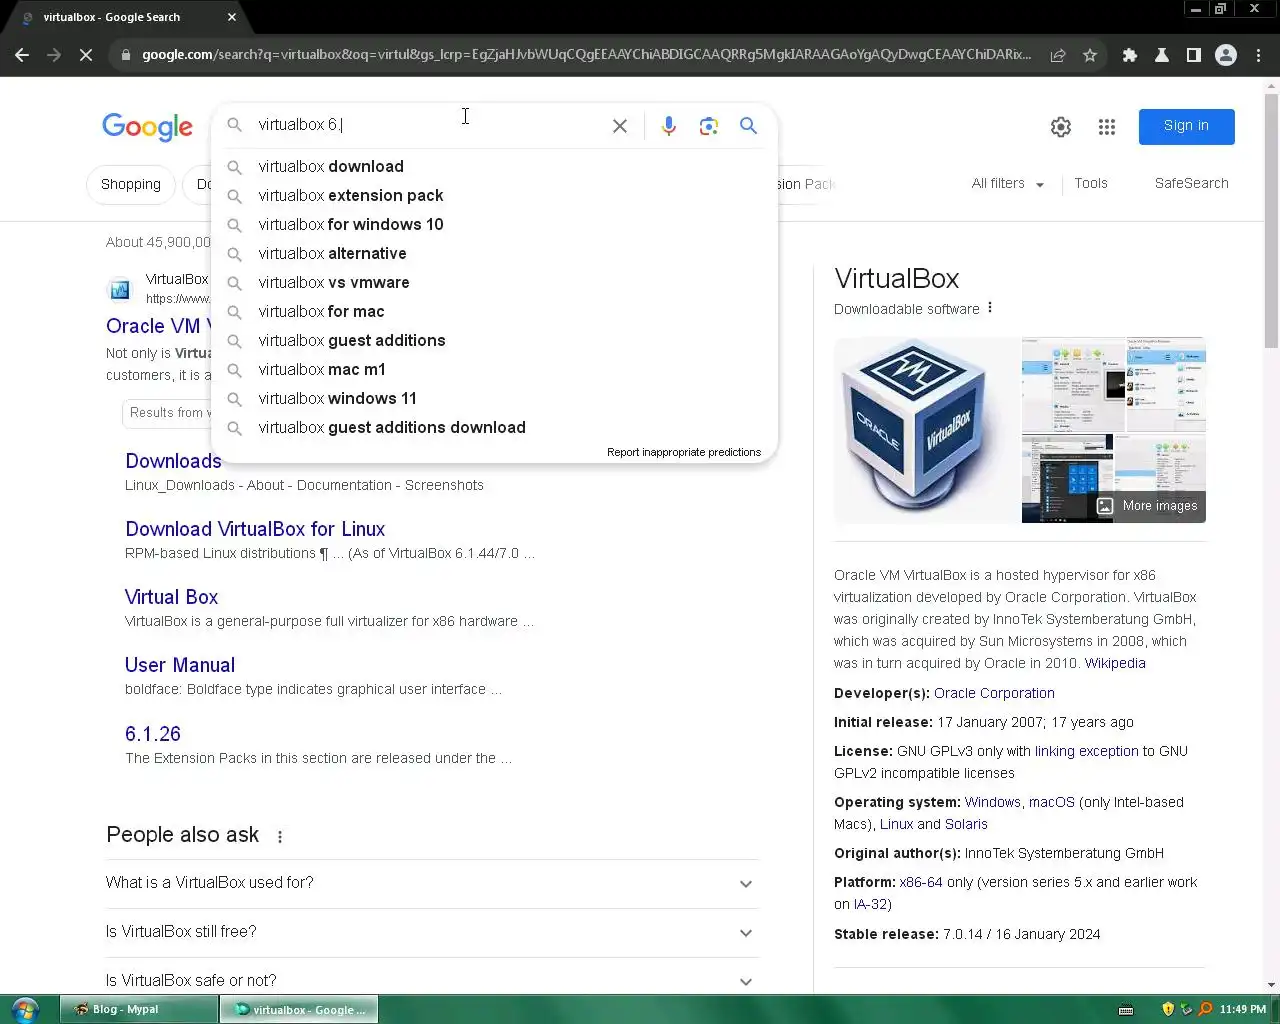
Task: Go to Google homepage via logo
Action: (x=147, y=127)
